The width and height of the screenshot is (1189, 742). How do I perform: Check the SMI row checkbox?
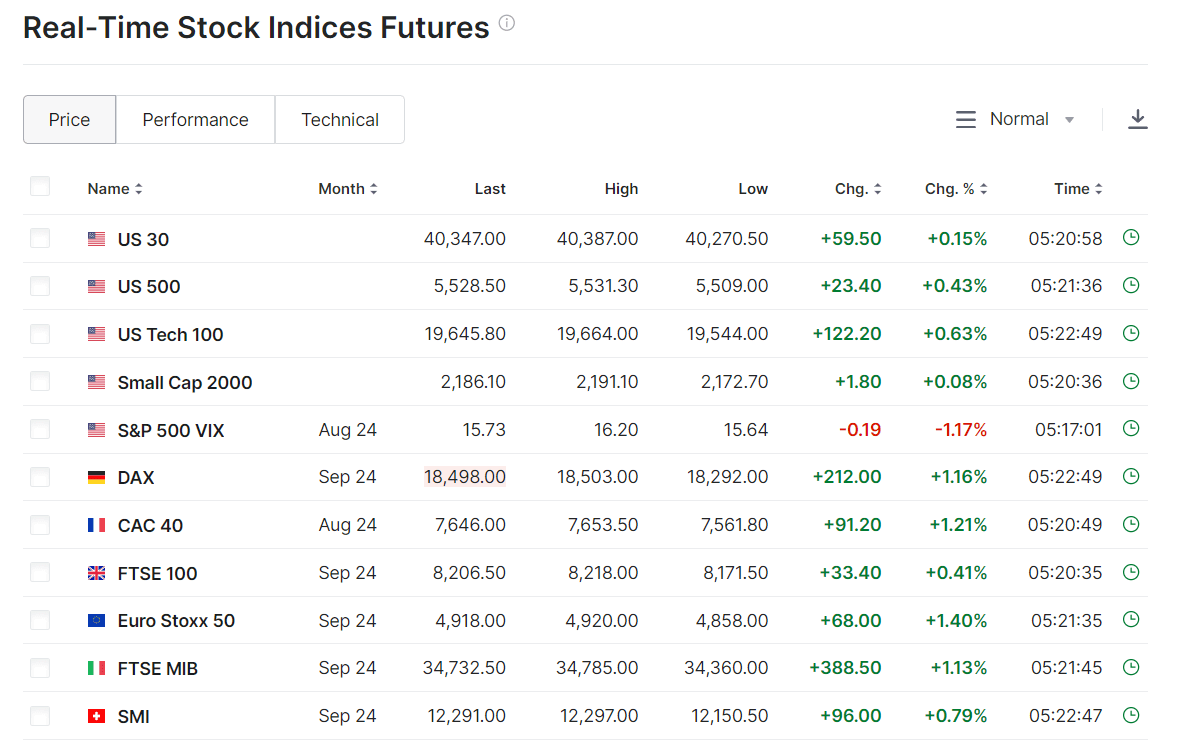point(40,715)
